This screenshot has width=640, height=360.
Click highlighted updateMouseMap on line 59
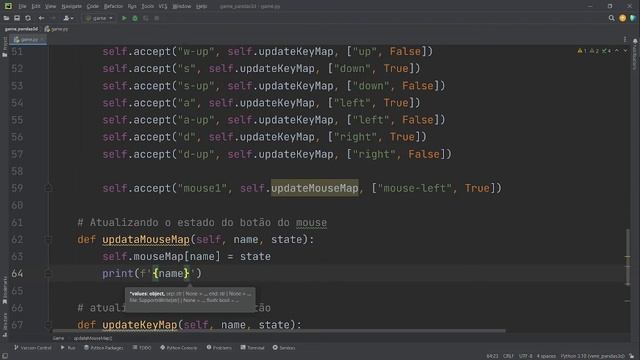(x=315, y=188)
